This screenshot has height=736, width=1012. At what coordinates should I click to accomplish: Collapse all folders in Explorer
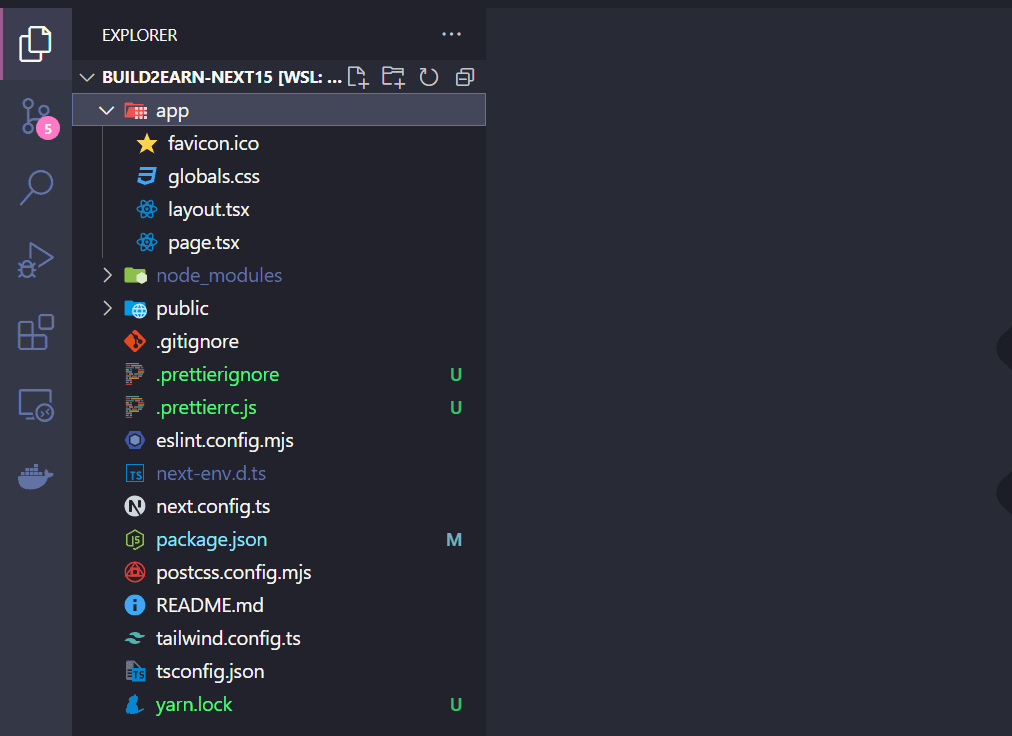click(464, 77)
